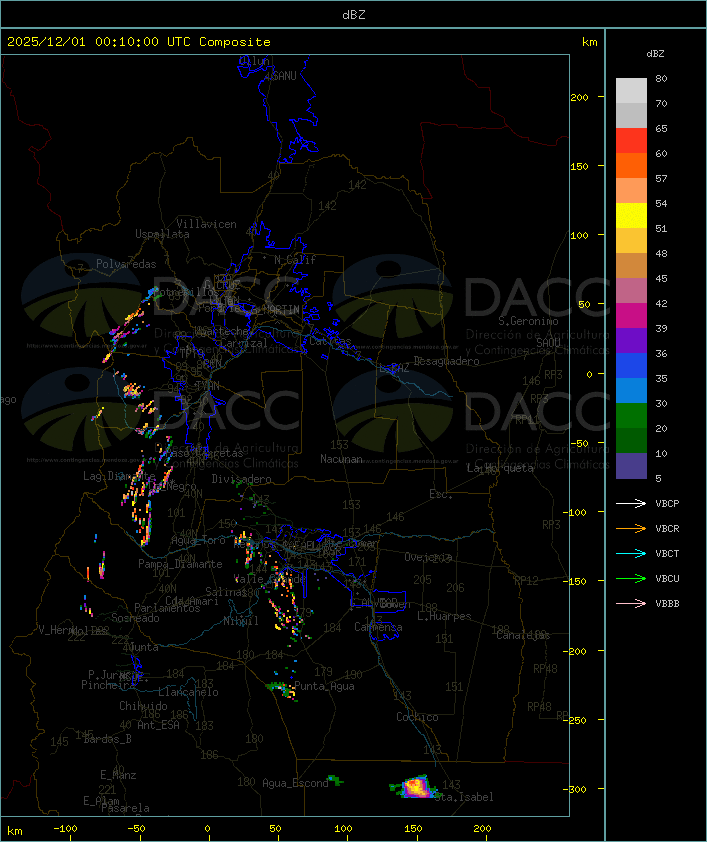Click the green echo beside Agua_Escond
Image resolution: width=707 pixels, height=842 pixels.
(x=335, y=780)
